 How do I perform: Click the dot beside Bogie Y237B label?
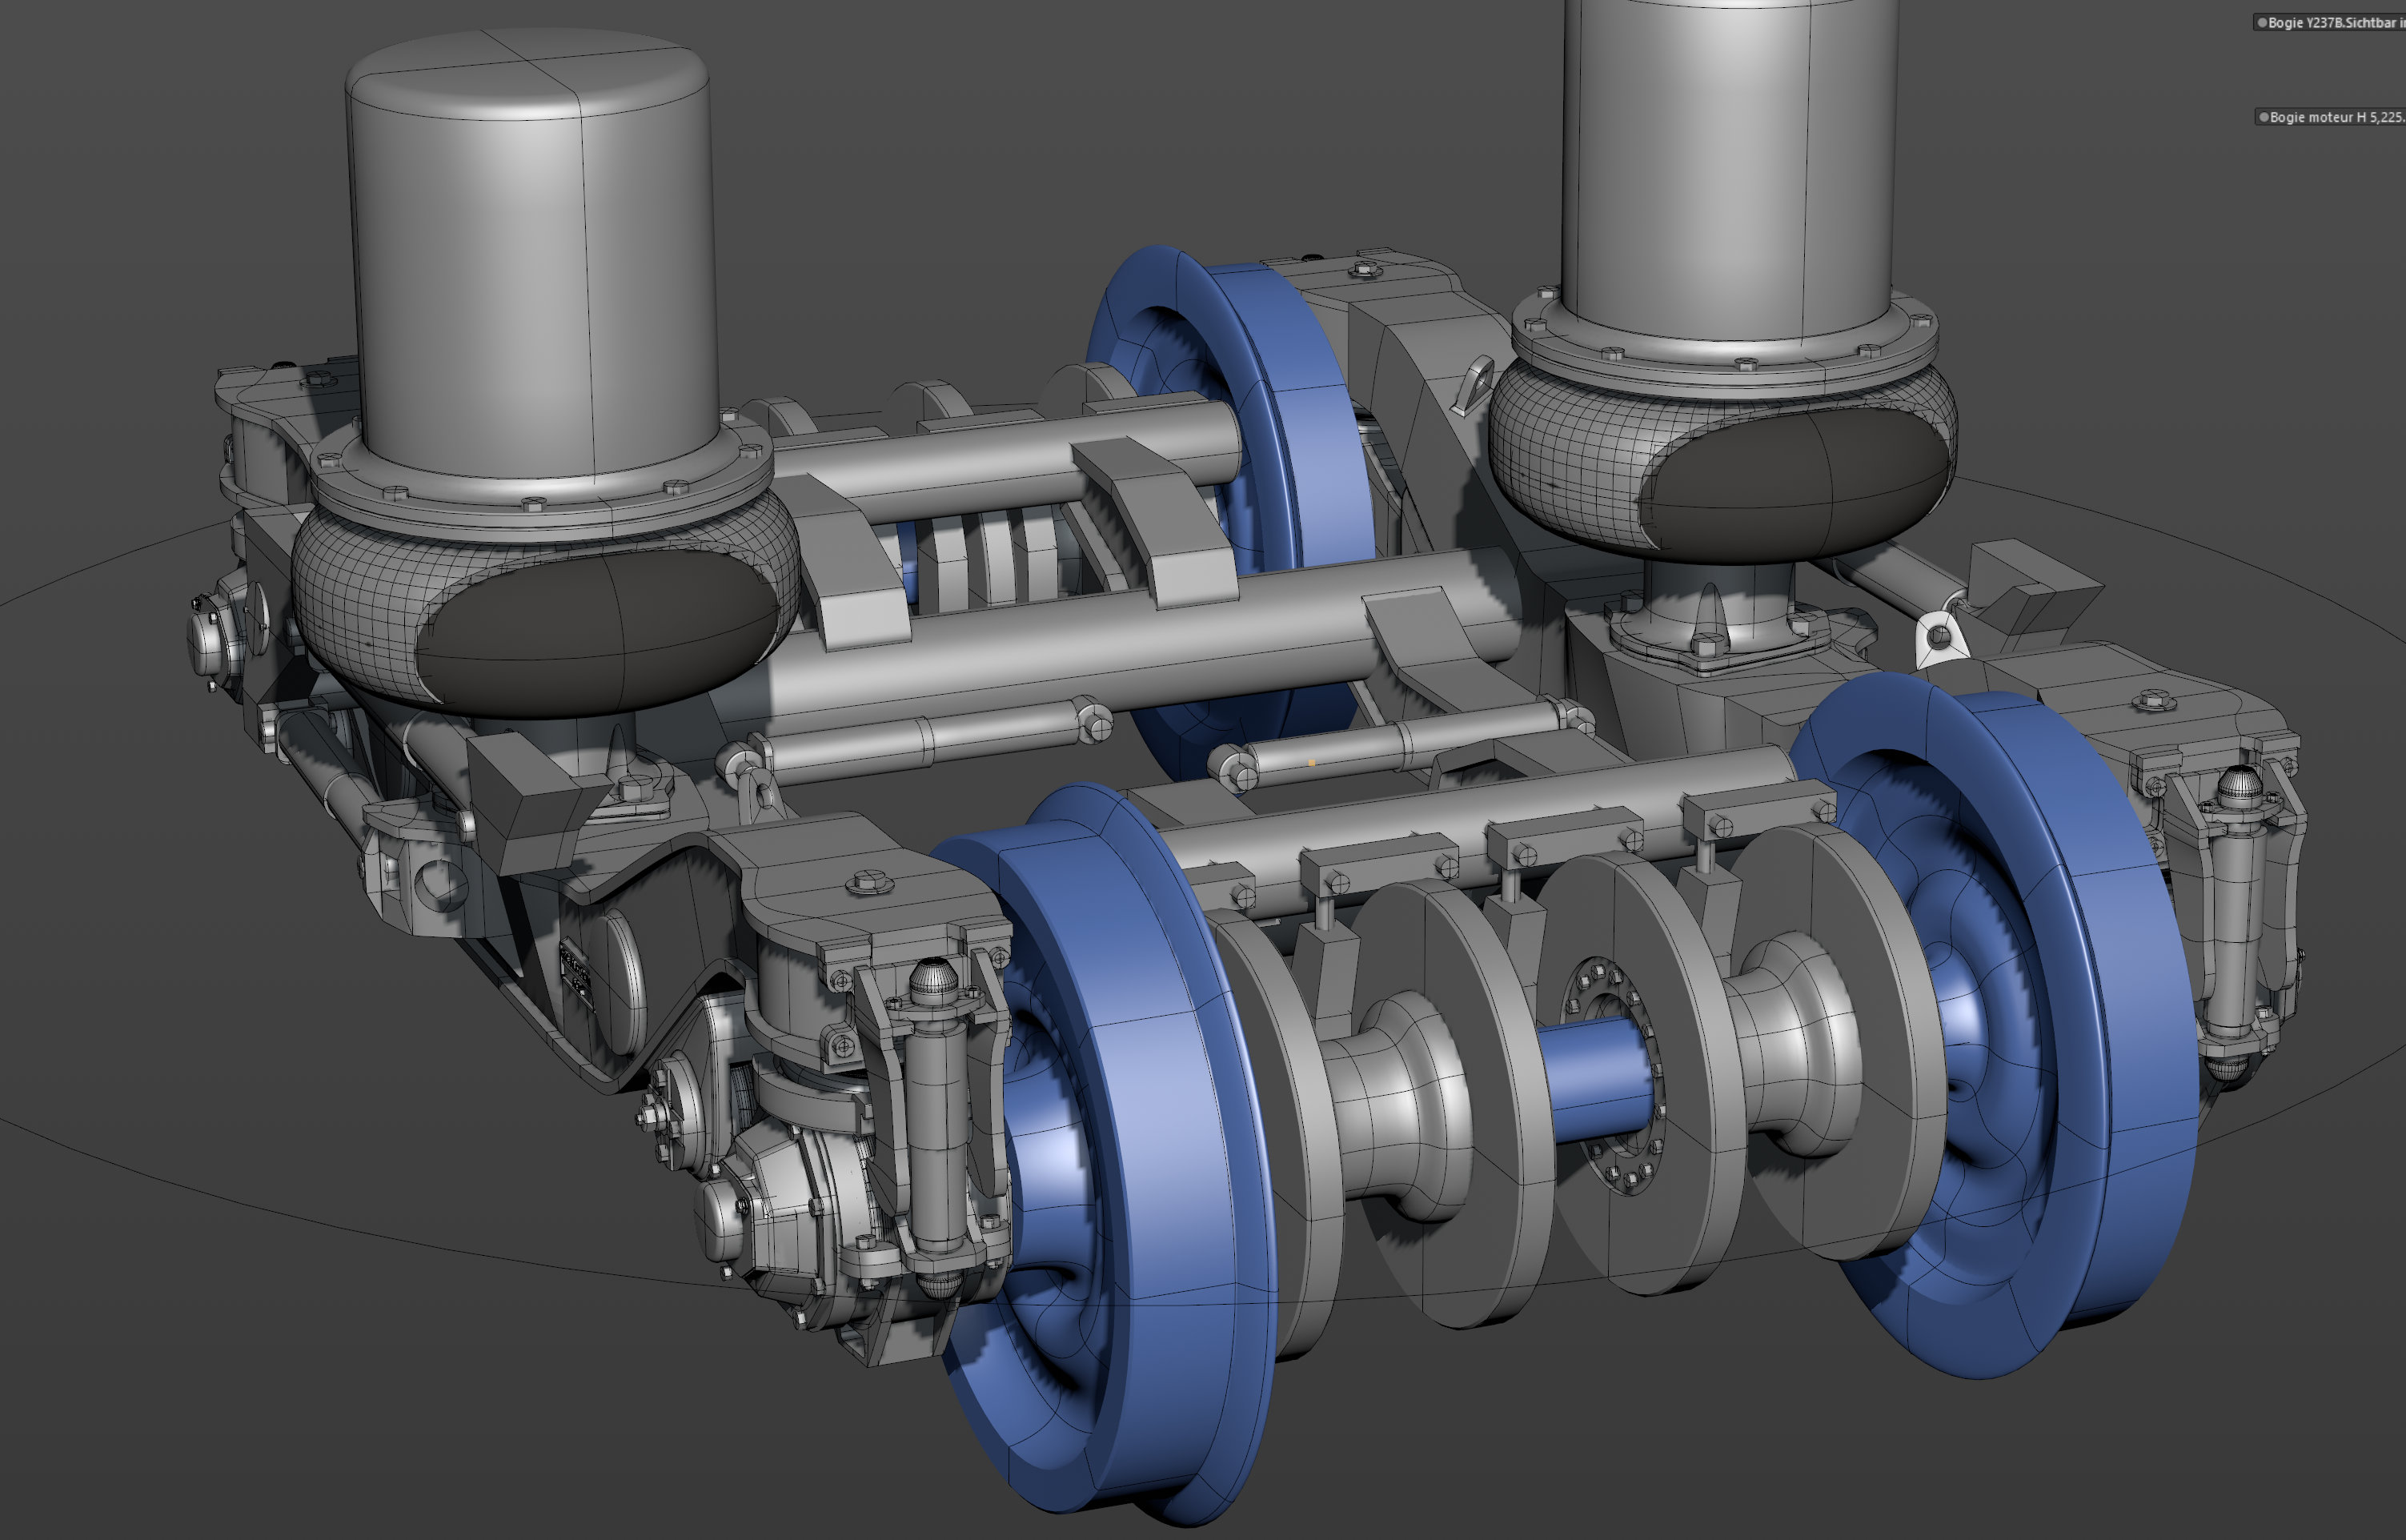click(x=2262, y=22)
